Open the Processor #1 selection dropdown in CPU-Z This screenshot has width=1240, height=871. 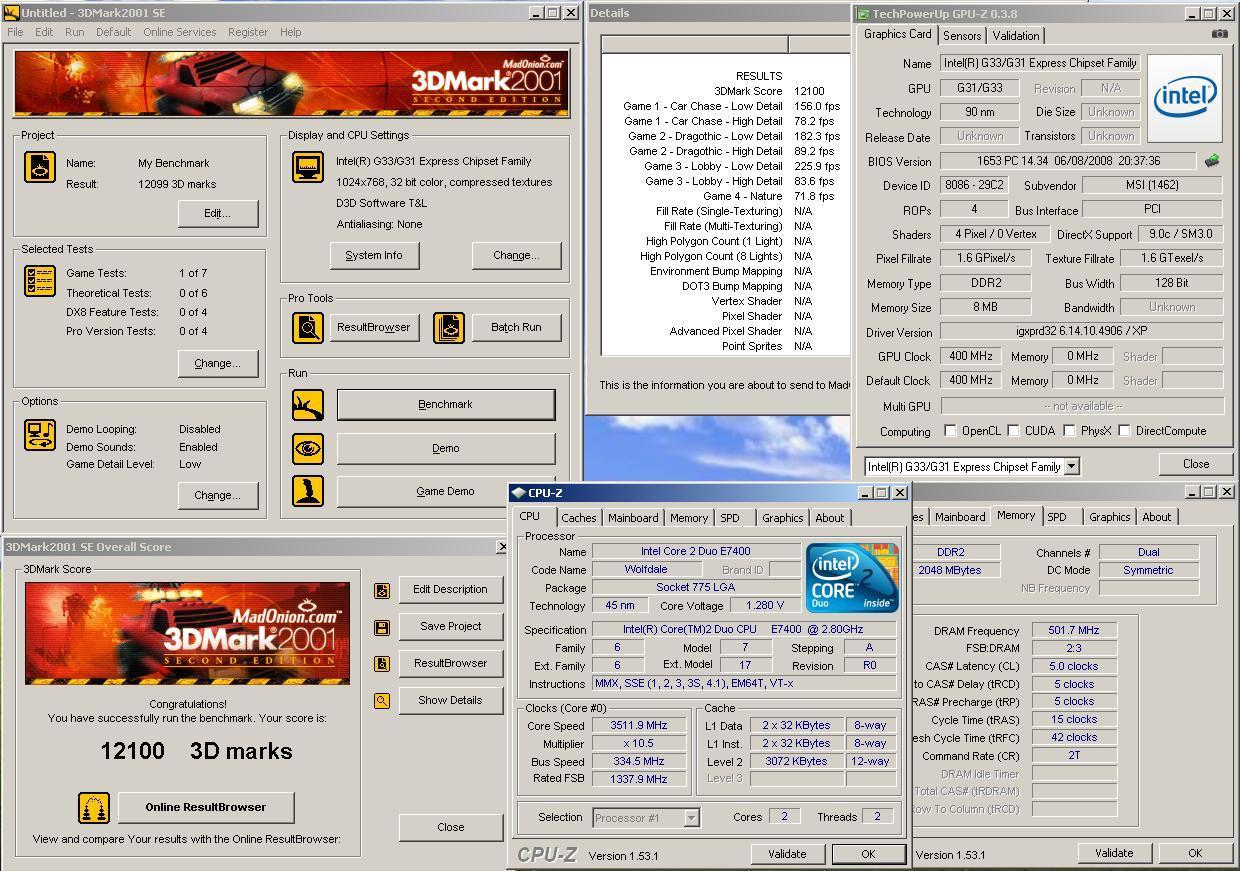click(691, 818)
